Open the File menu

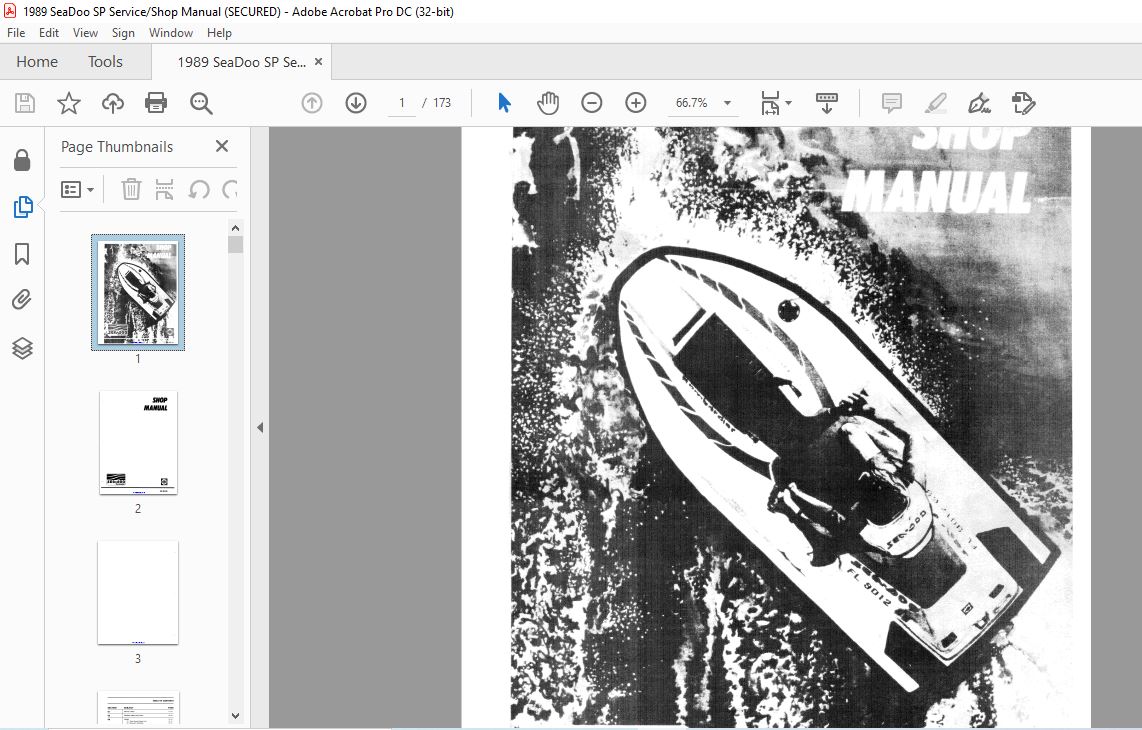pyautogui.click(x=16, y=33)
